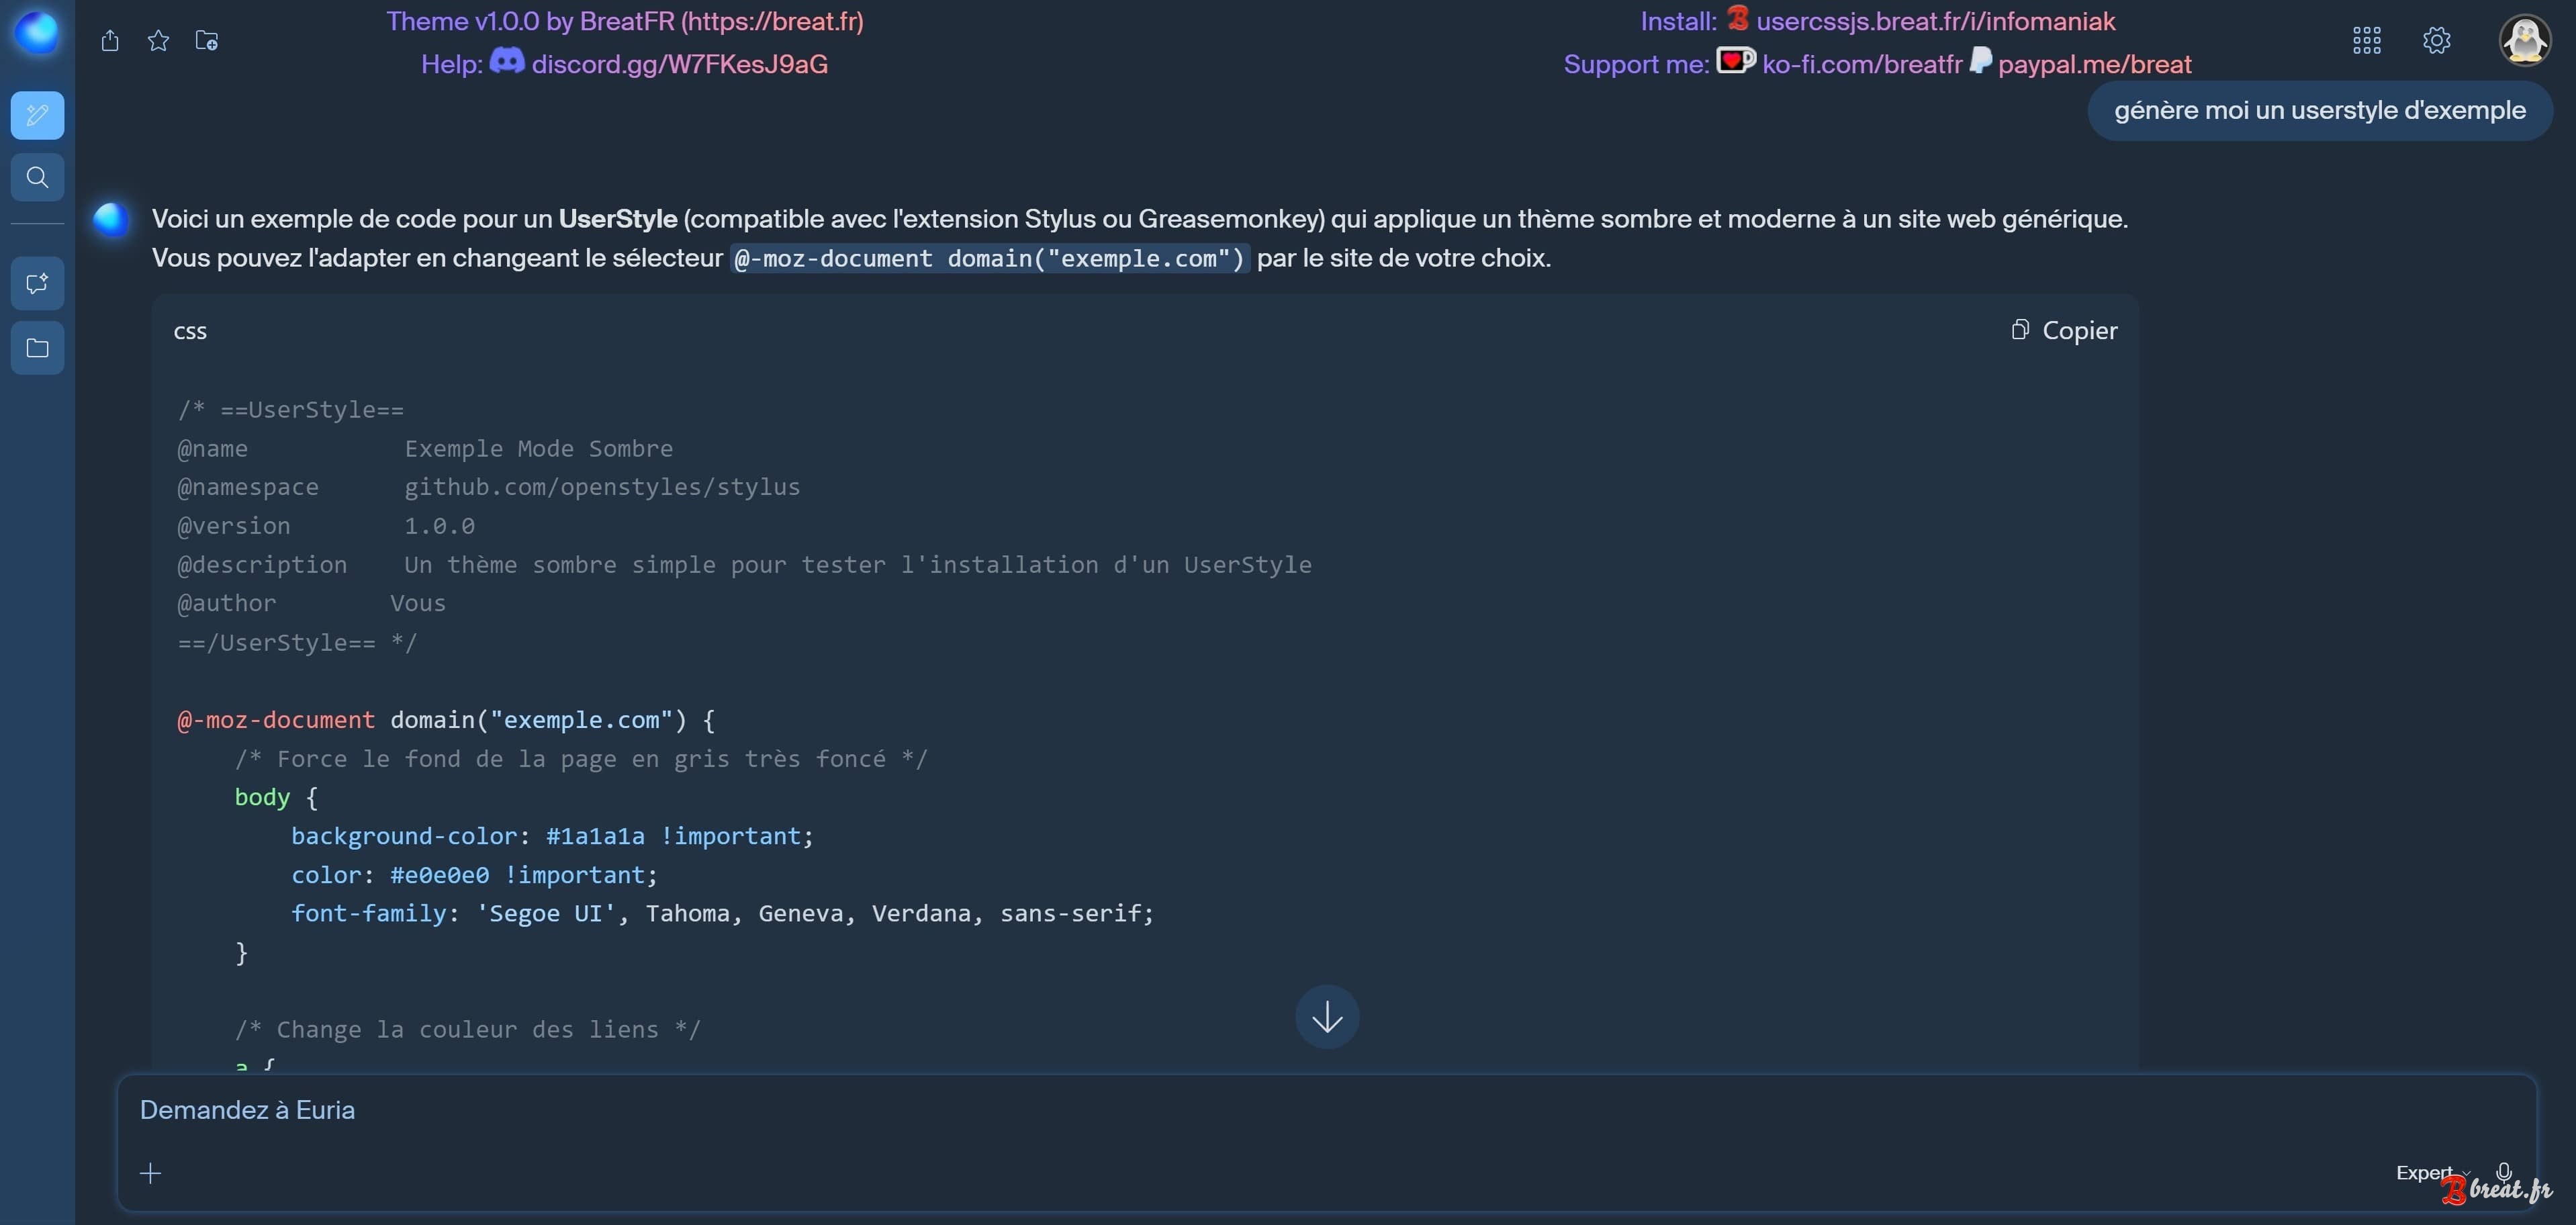Click the Discord logo icon
This screenshot has height=1225, width=2576.
(x=507, y=61)
